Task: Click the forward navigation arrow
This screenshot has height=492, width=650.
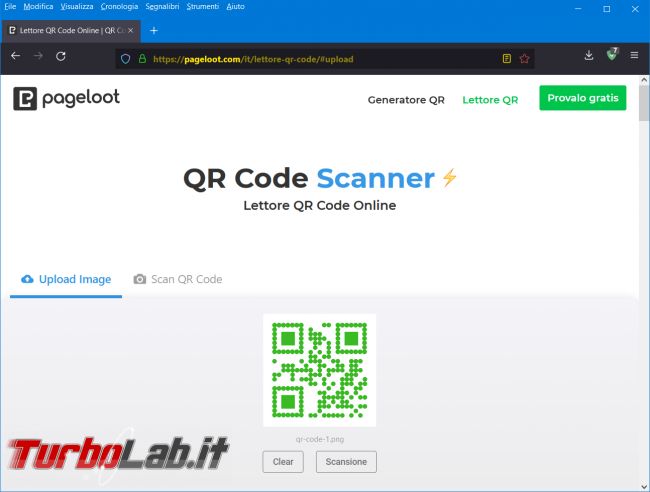Action: pyautogui.click(x=38, y=56)
